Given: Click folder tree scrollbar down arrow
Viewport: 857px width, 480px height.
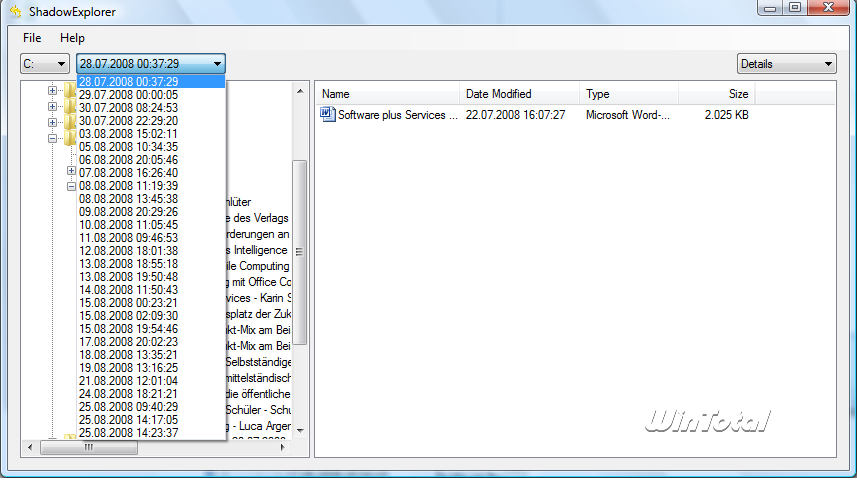Looking at the screenshot, I should (x=300, y=431).
